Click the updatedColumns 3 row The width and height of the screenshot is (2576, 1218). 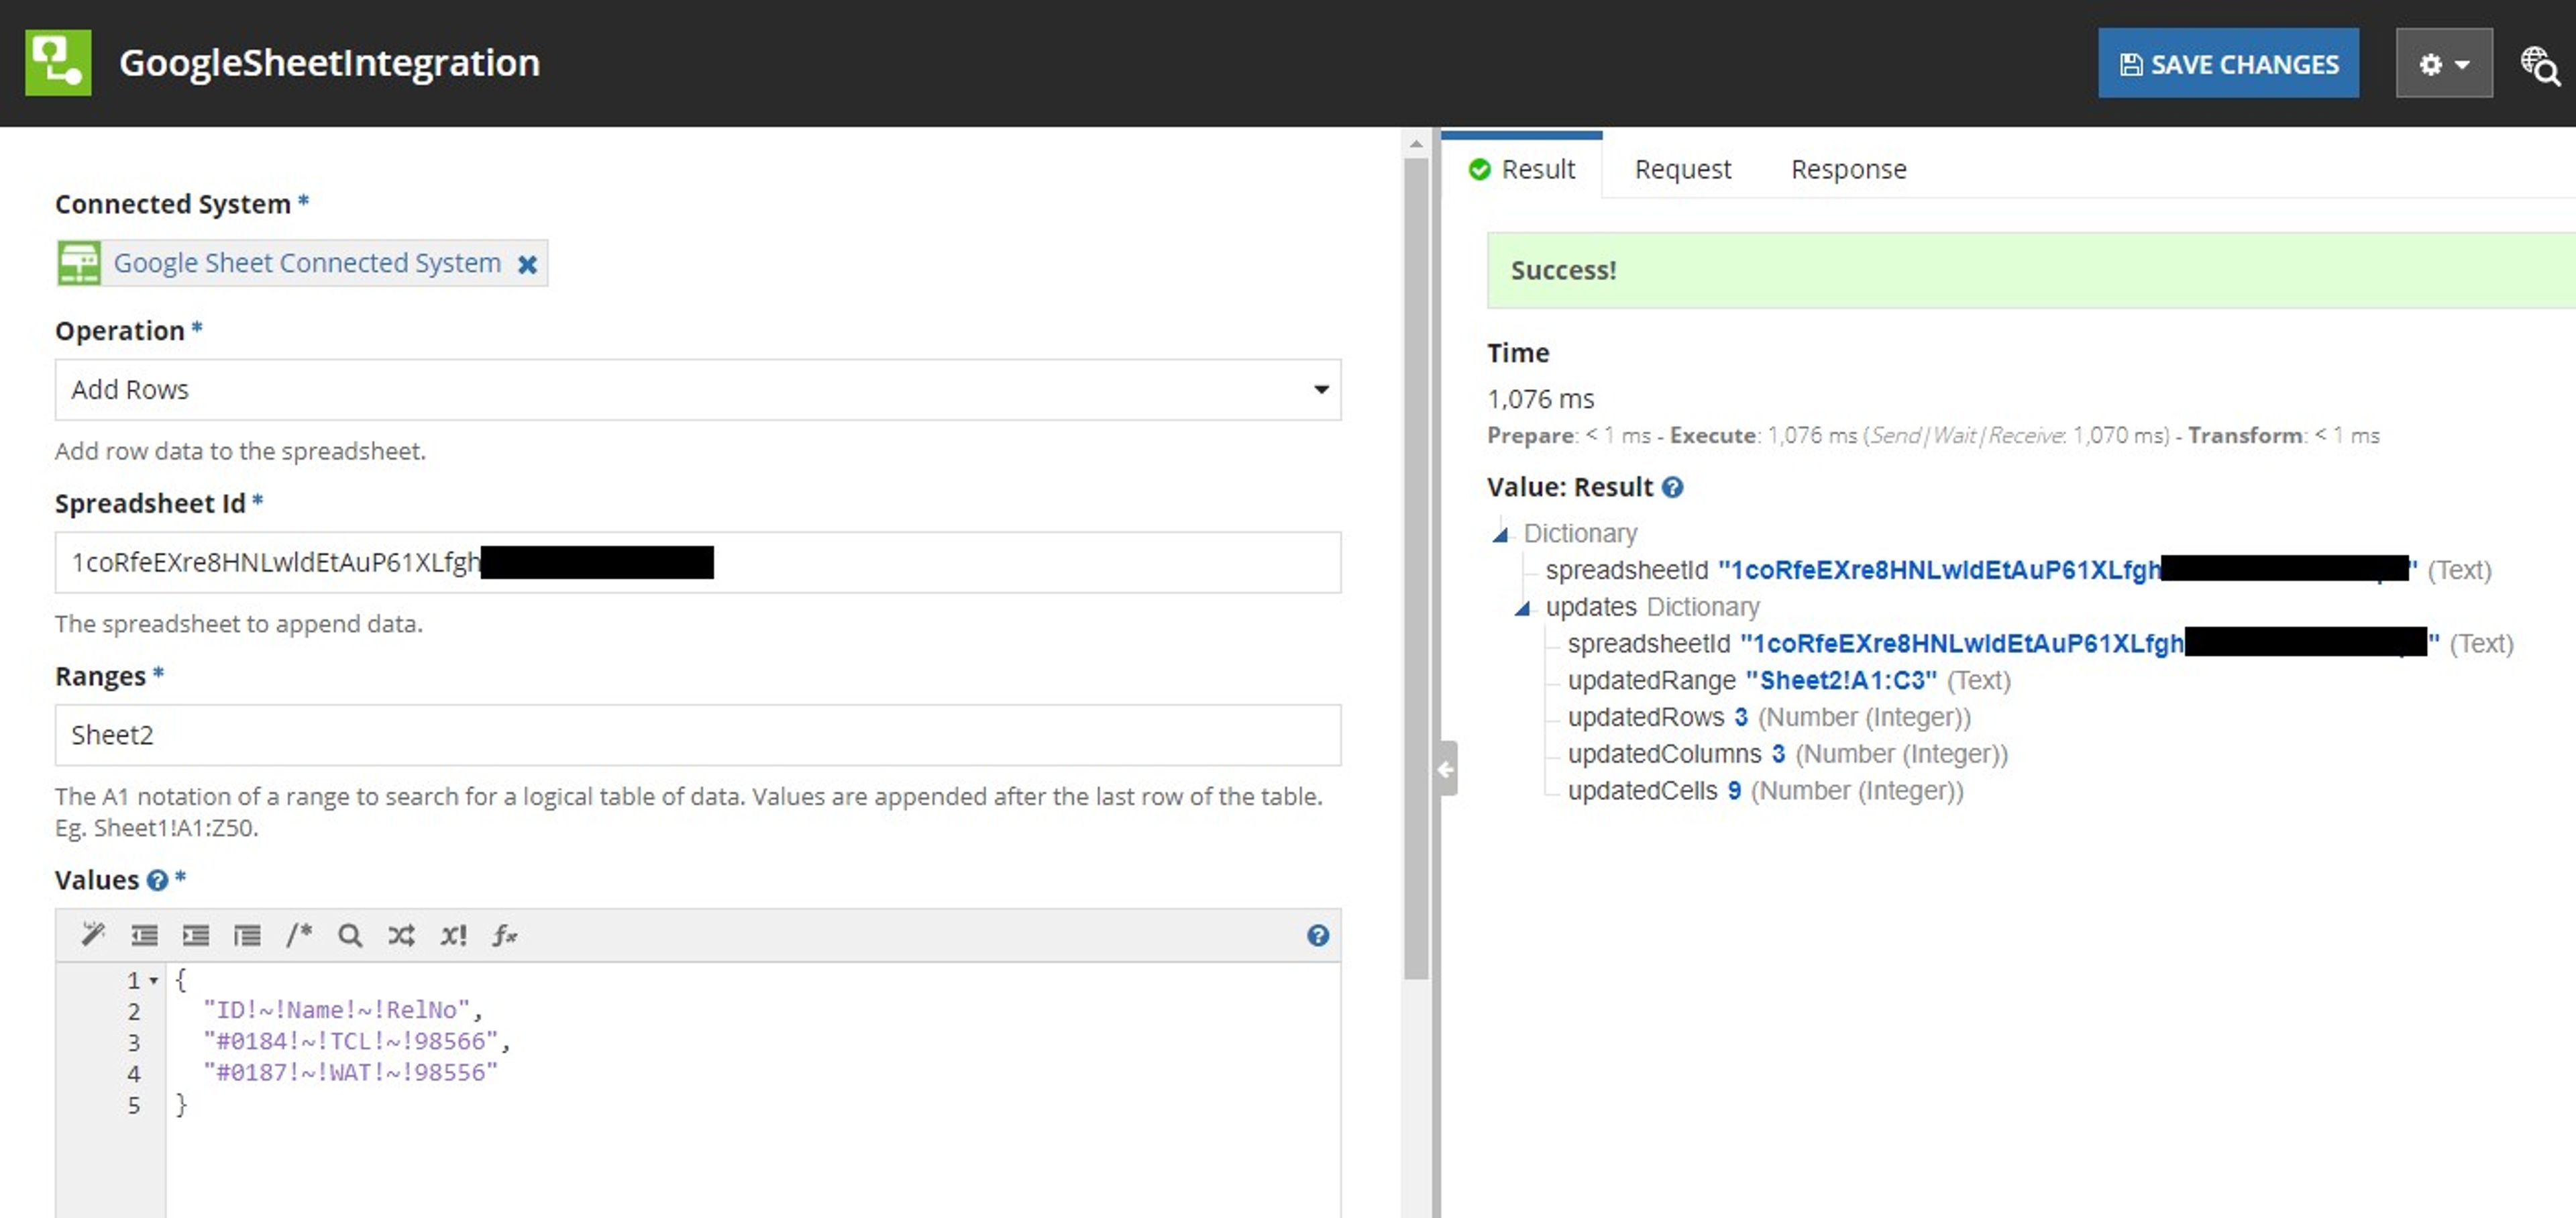click(x=1787, y=754)
